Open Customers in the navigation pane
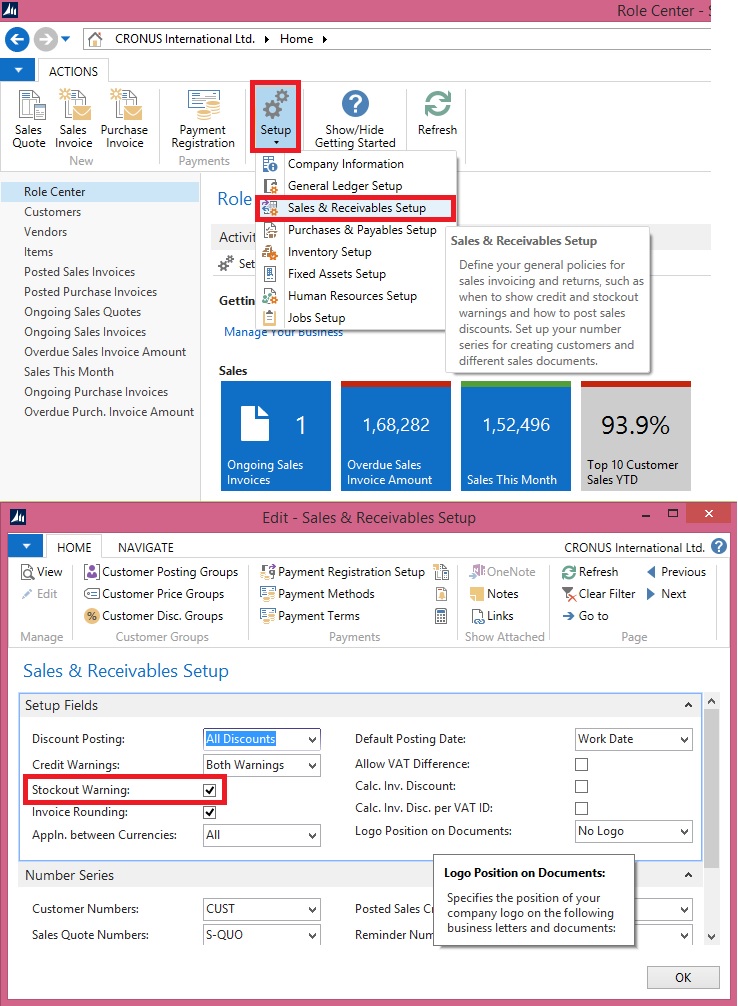This screenshot has width=738, height=1006. click(x=53, y=212)
